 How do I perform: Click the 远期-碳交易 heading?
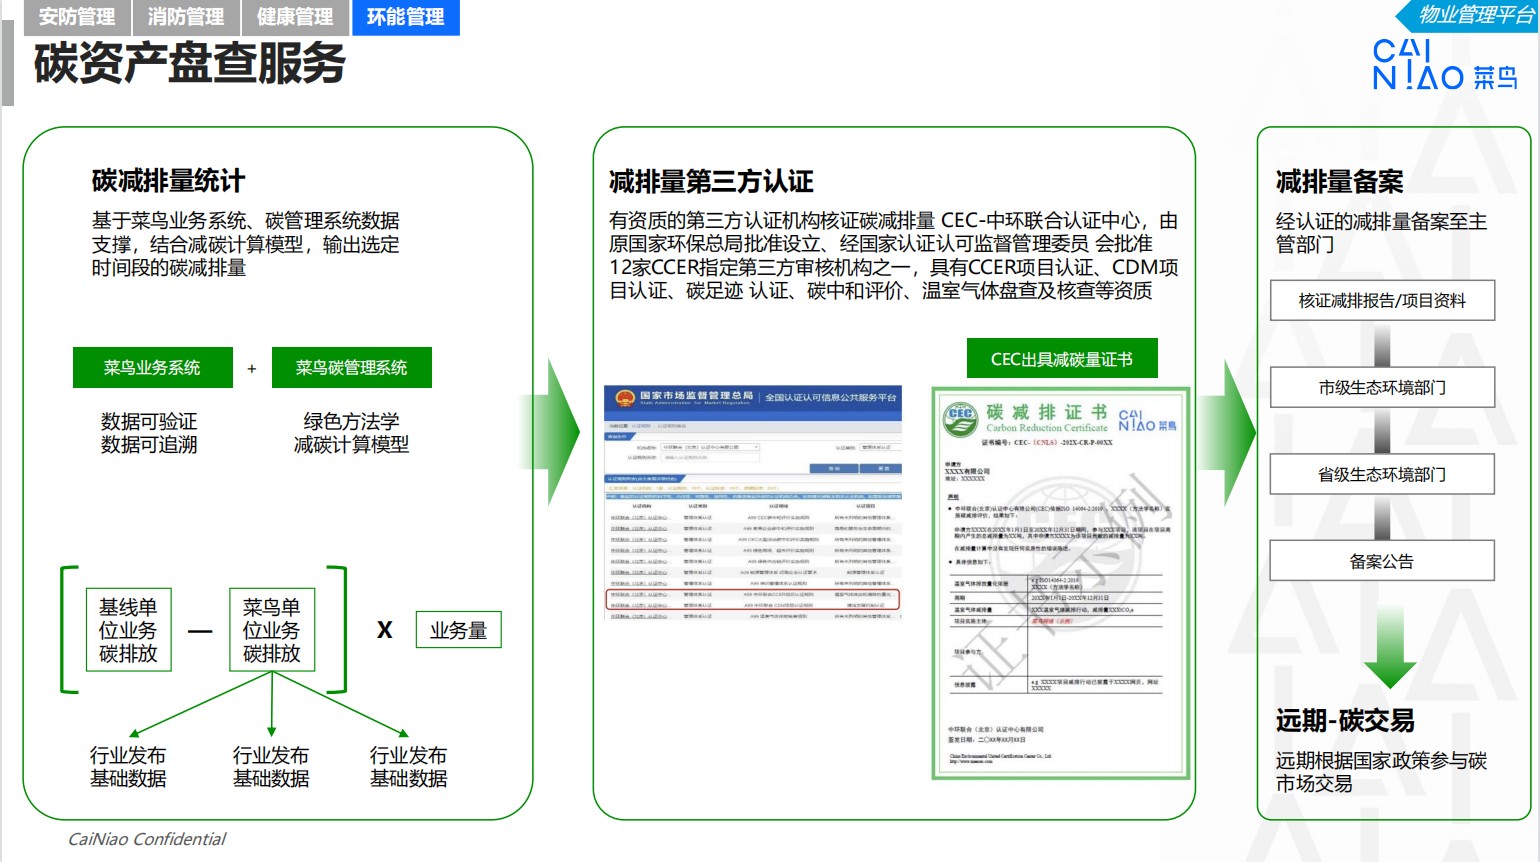click(1345, 720)
